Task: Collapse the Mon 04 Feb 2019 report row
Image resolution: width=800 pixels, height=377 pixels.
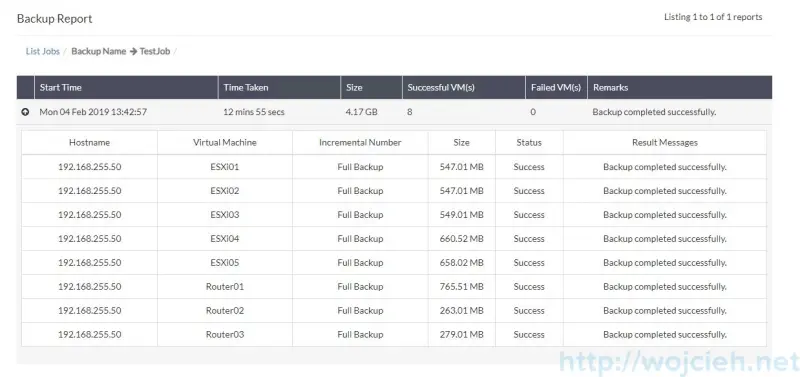Action: [25, 112]
